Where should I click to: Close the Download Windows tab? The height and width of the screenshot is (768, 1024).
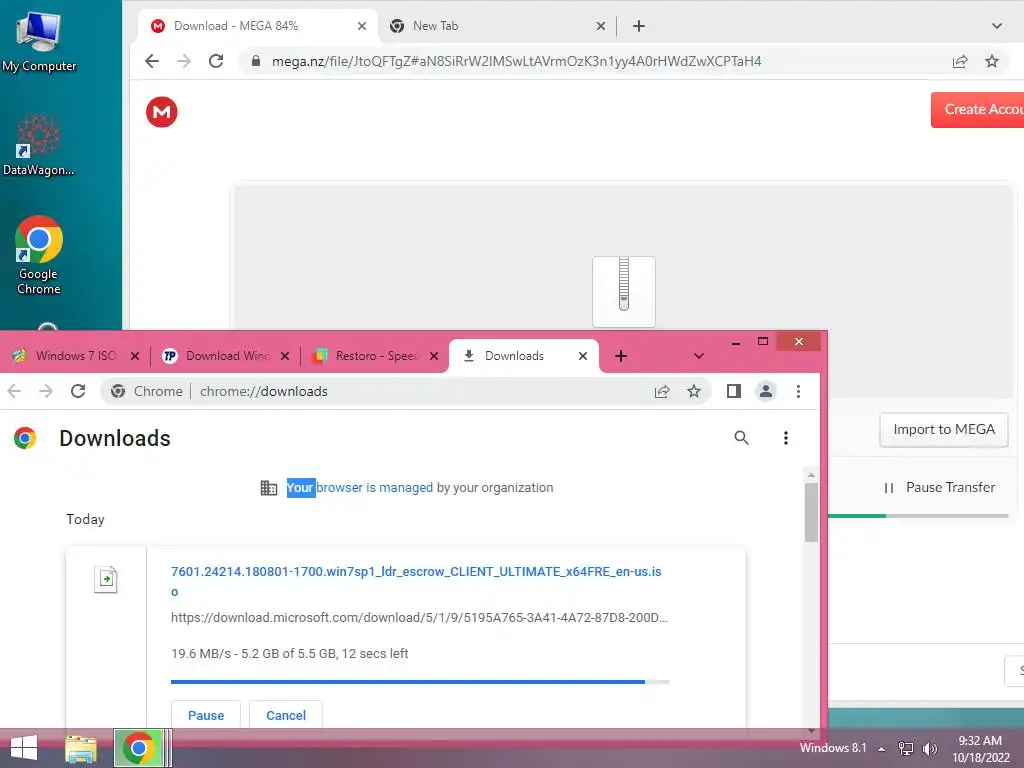pyautogui.click(x=285, y=356)
